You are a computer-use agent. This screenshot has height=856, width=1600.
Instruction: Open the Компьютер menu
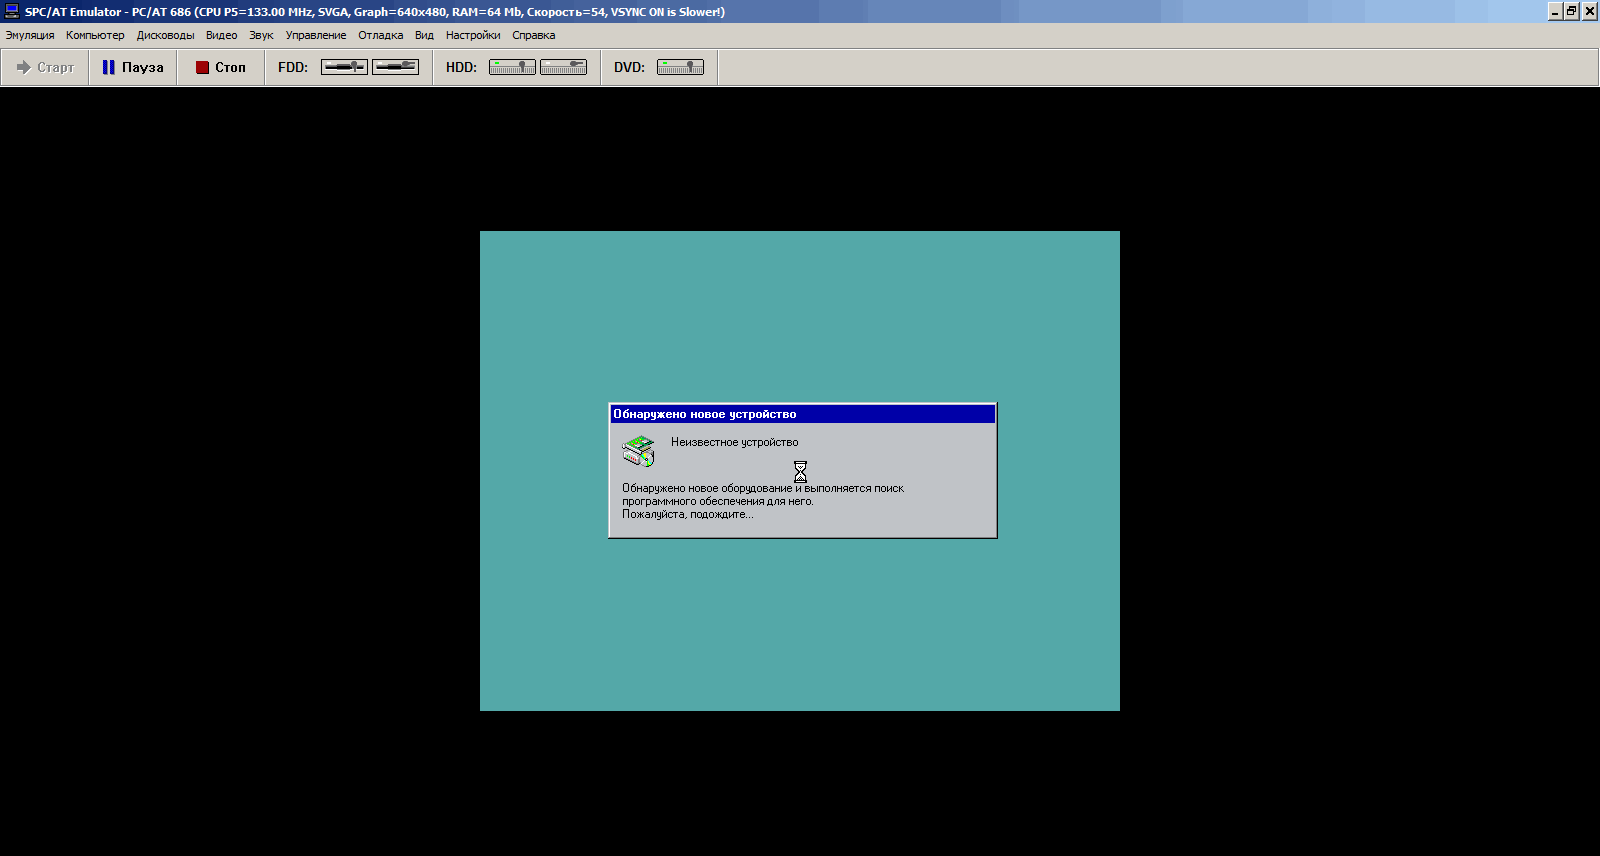95,35
